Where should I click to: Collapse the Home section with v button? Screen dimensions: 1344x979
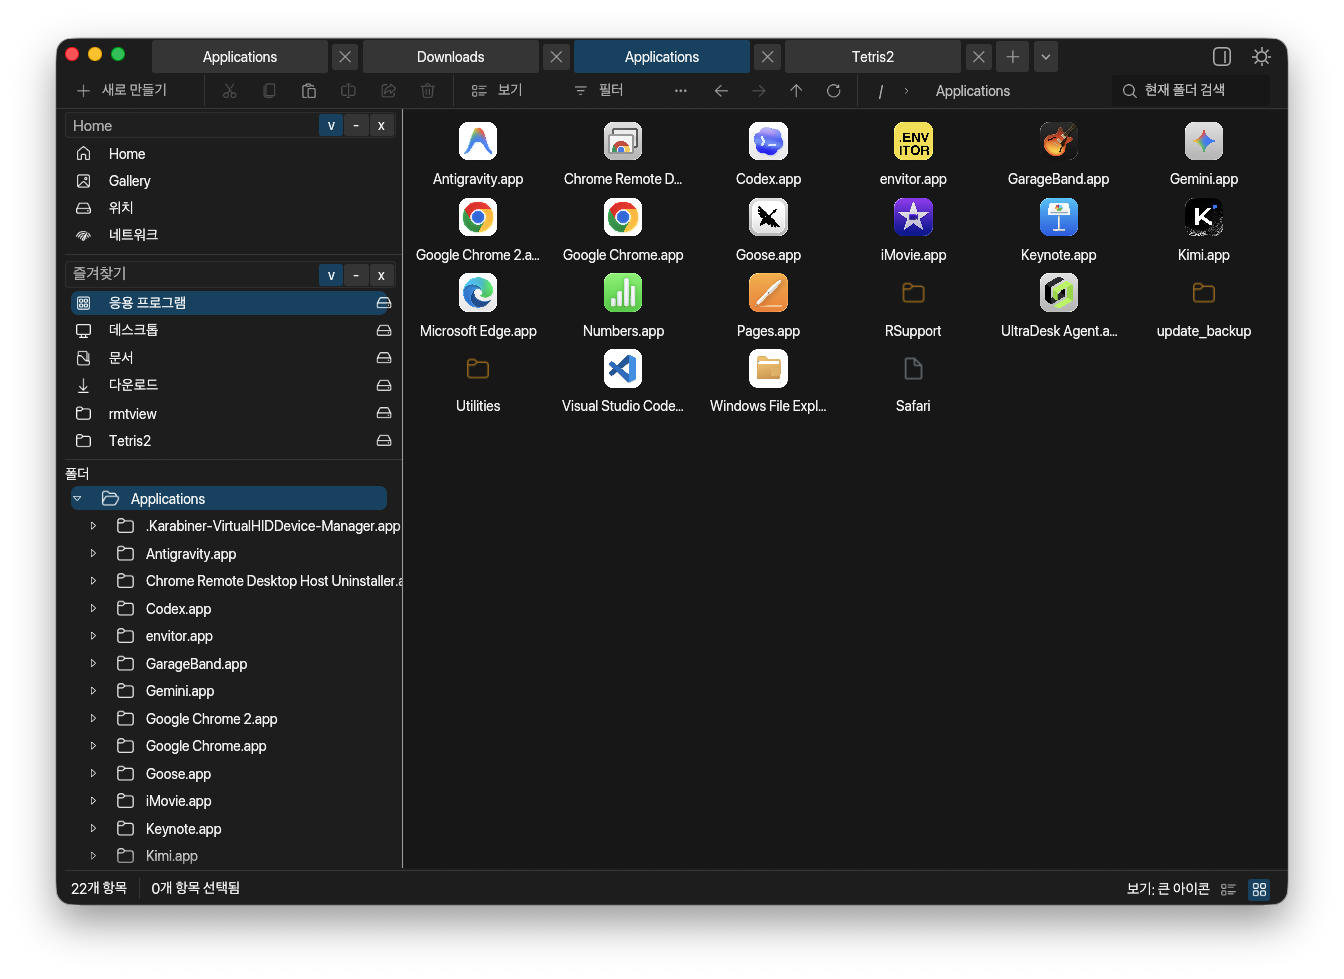pos(331,126)
